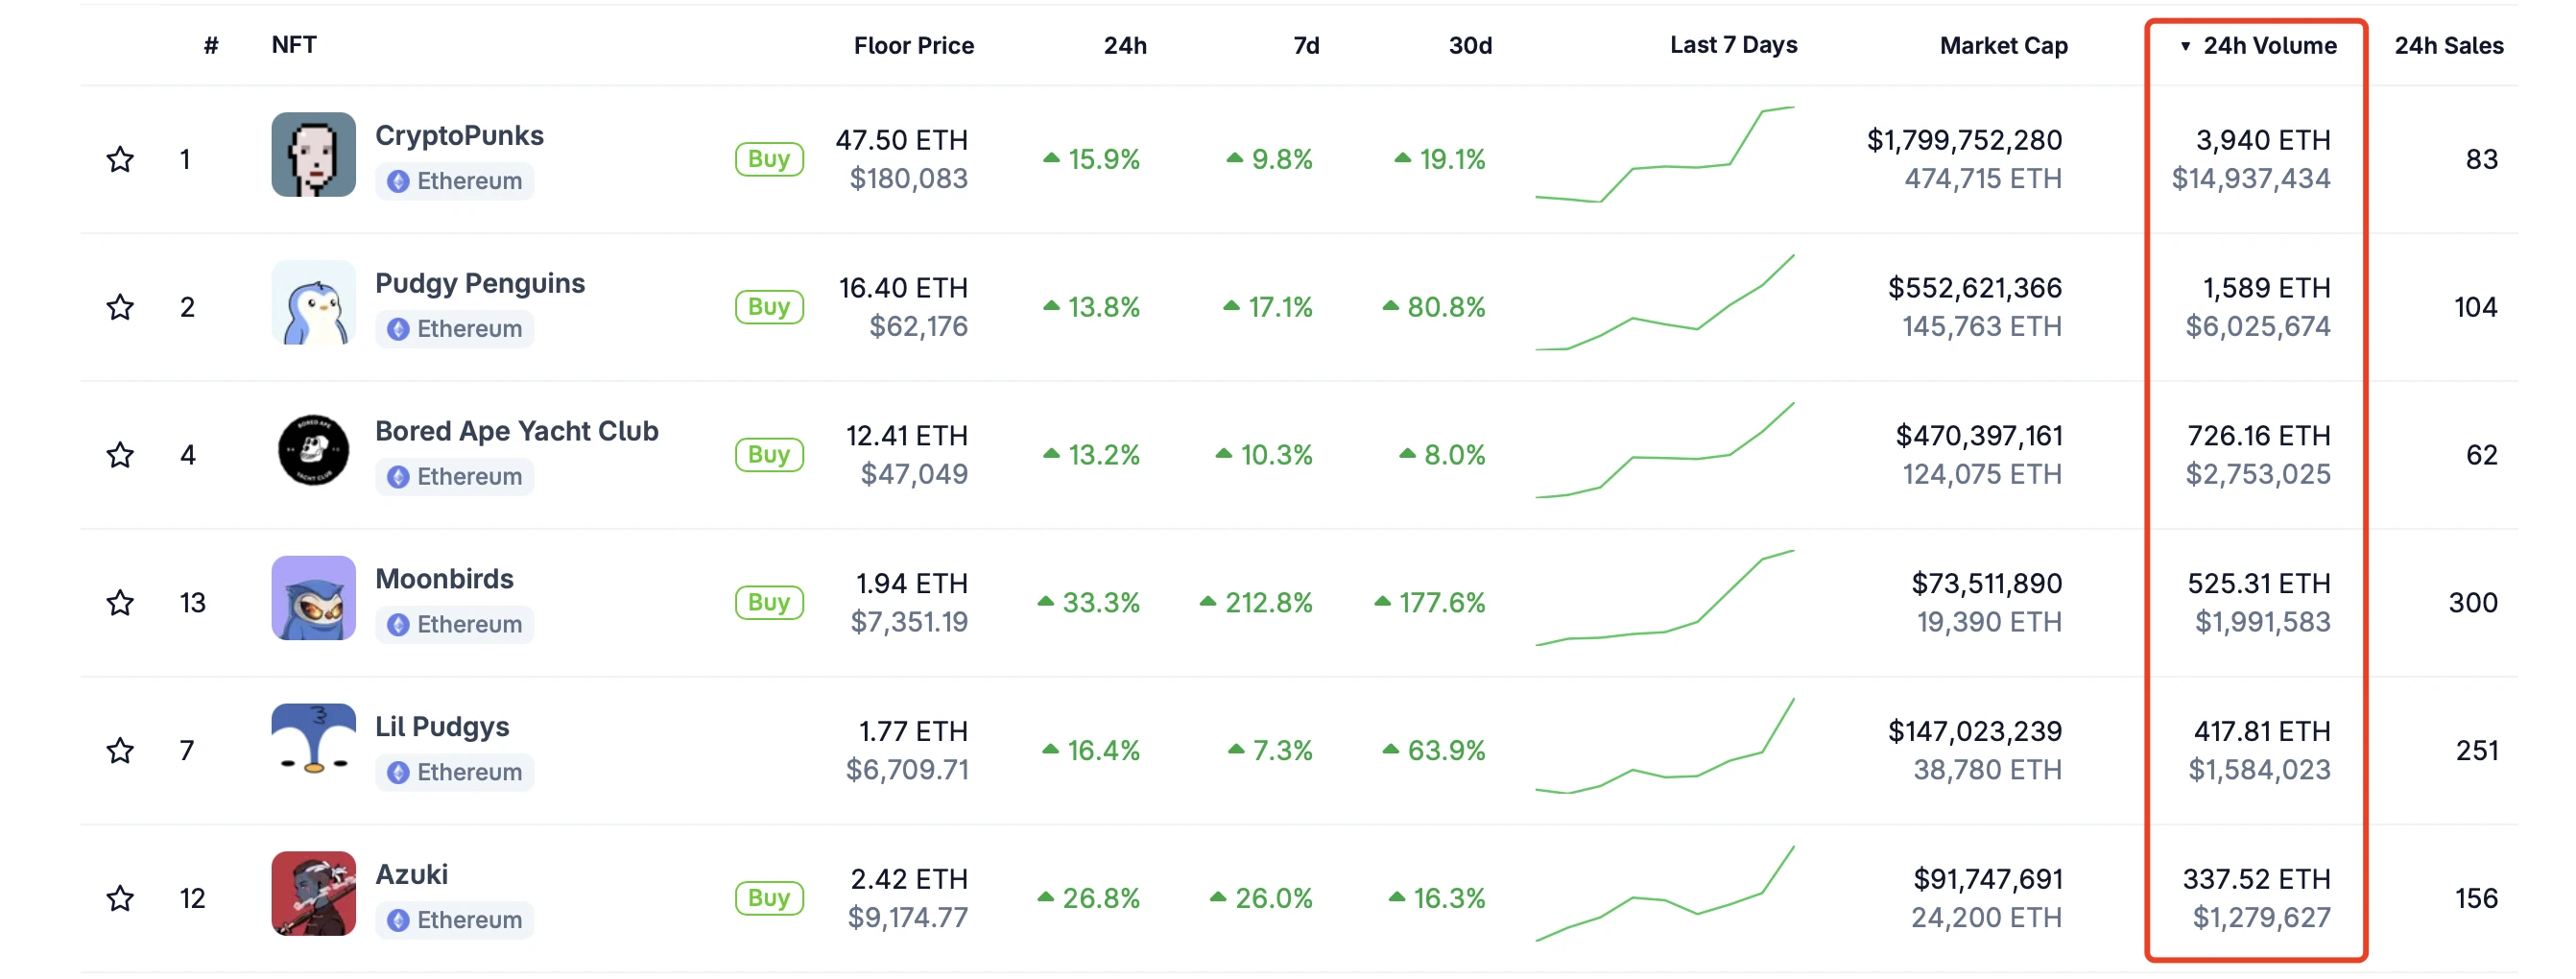Image resolution: width=2576 pixels, height=979 pixels.
Task: Click the Ethereum badge under Azuki
Action: 453,919
